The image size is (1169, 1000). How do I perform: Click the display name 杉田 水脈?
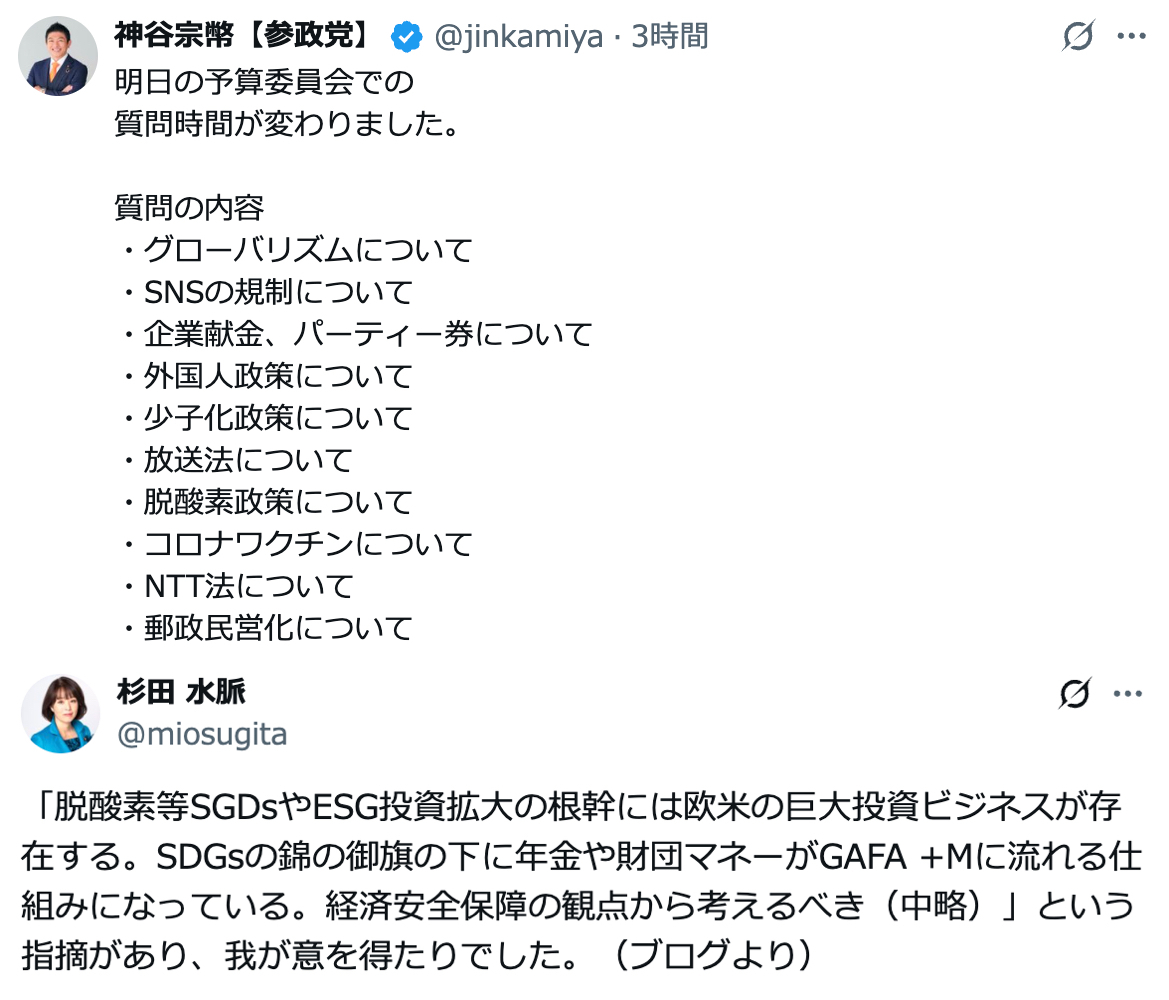click(x=181, y=692)
